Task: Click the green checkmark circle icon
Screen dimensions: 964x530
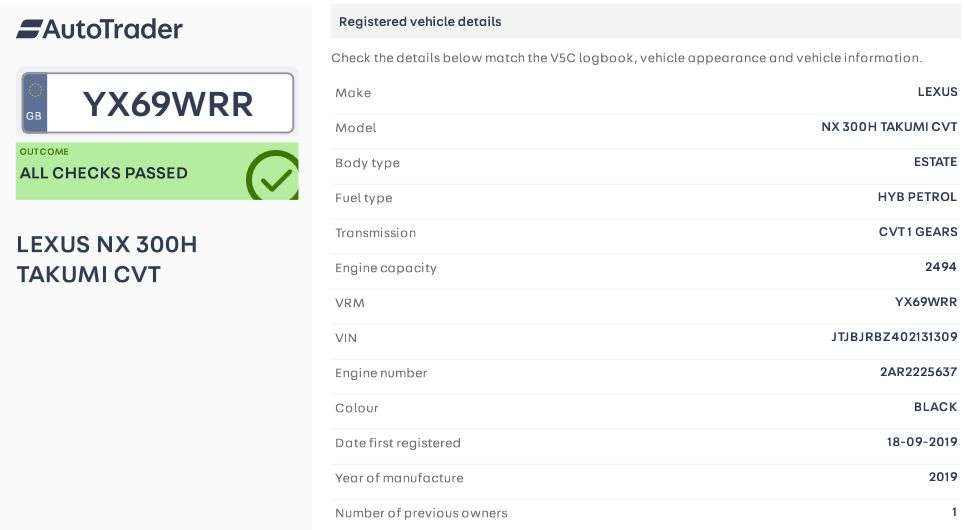Action: (272, 177)
